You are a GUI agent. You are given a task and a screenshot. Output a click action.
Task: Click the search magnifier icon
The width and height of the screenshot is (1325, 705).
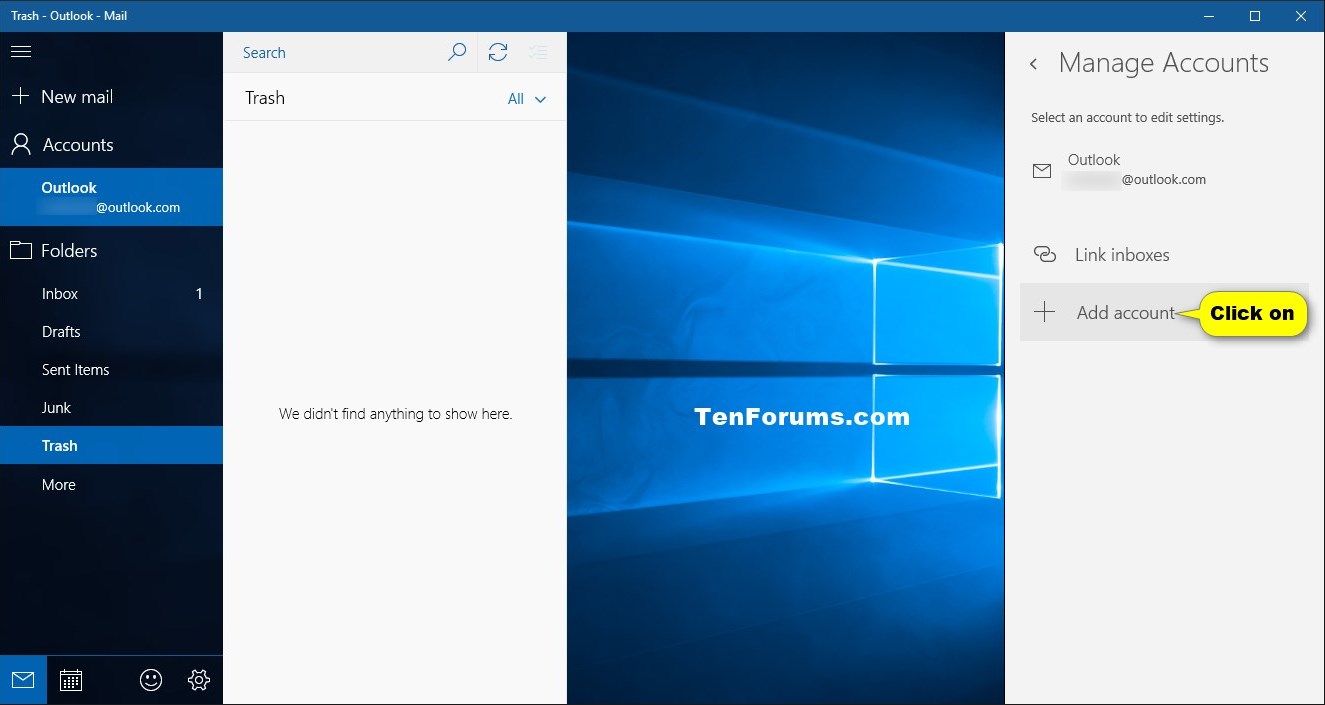[457, 52]
